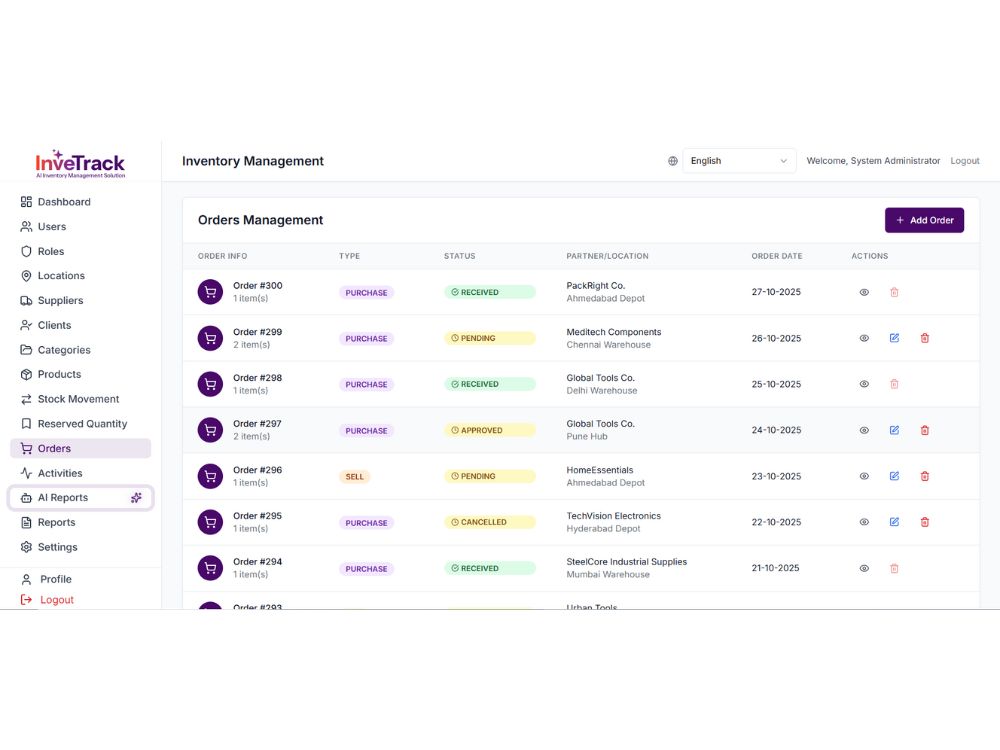Delete Order #298 with trash icon
The height and width of the screenshot is (750, 1000).
tap(894, 384)
